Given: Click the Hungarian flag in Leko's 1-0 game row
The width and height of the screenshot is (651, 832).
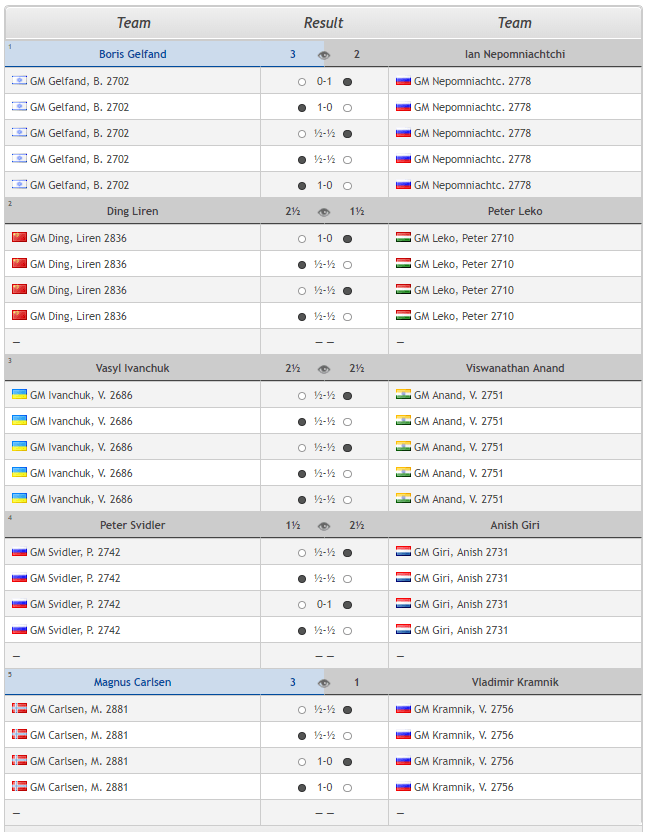Looking at the screenshot, I should 404,238.
